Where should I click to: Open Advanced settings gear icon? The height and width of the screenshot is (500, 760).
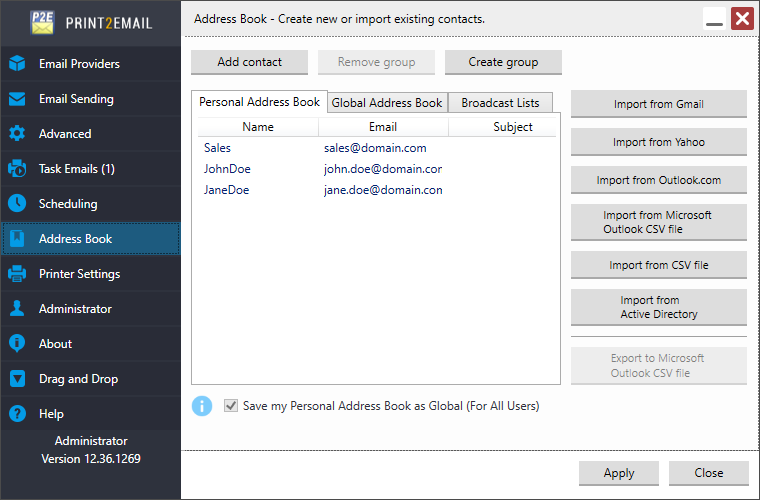tap(17, 134)
